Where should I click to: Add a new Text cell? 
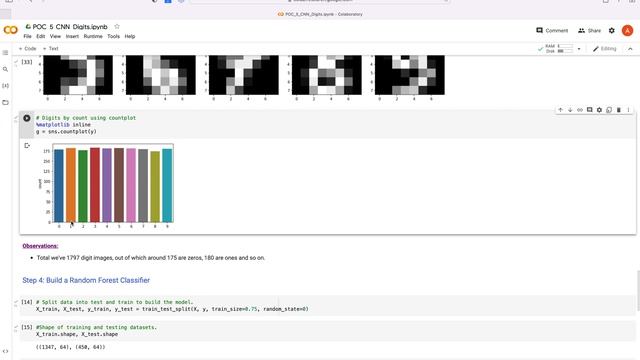(x=51, y=49)
